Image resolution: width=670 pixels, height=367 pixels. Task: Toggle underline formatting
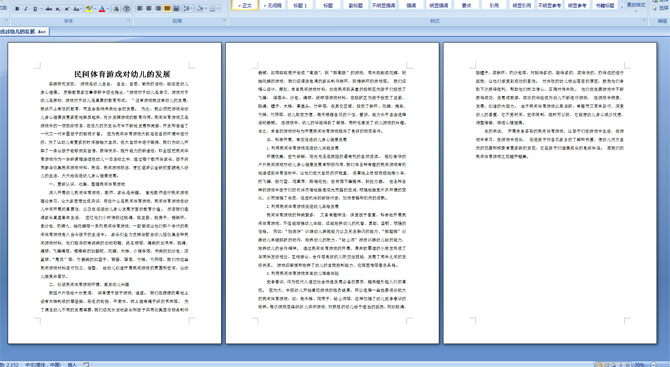pyautogui.click(x=35, y=9)
